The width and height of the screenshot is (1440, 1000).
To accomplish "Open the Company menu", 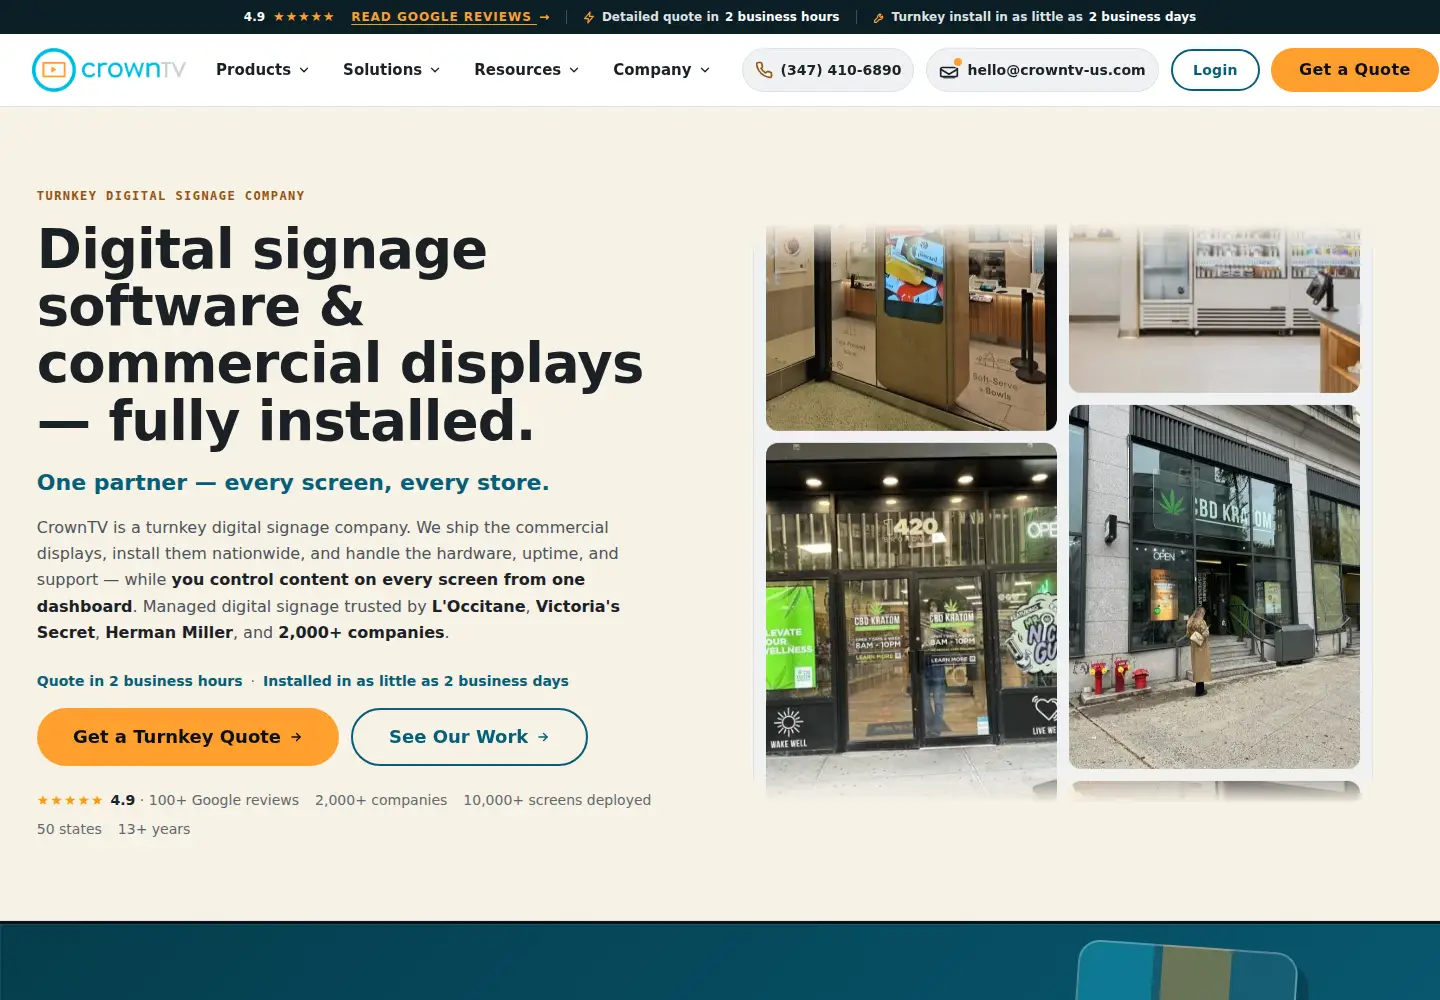I will [662, 70].
